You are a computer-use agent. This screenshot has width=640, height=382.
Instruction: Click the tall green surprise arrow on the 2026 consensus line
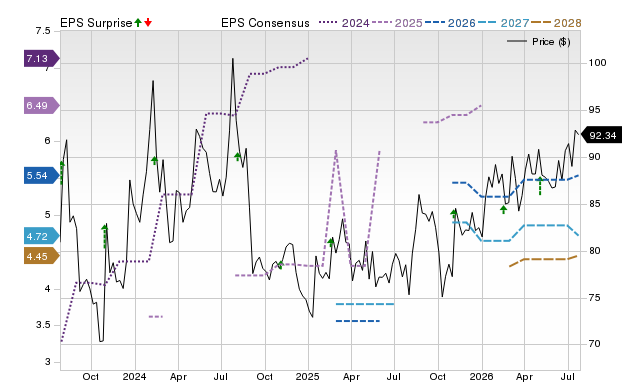tap(540, 186)
